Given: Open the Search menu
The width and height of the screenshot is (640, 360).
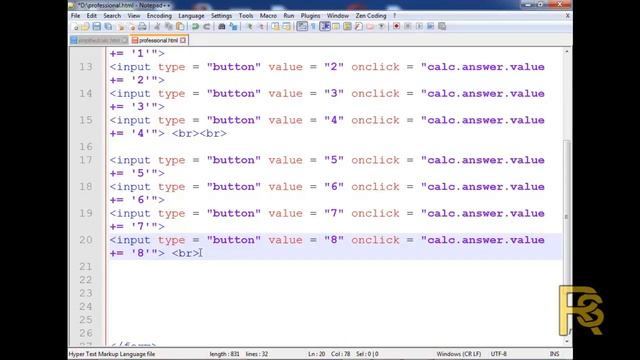Looking at the screenshot, I should pyautogui.click(x=112, y=16).
